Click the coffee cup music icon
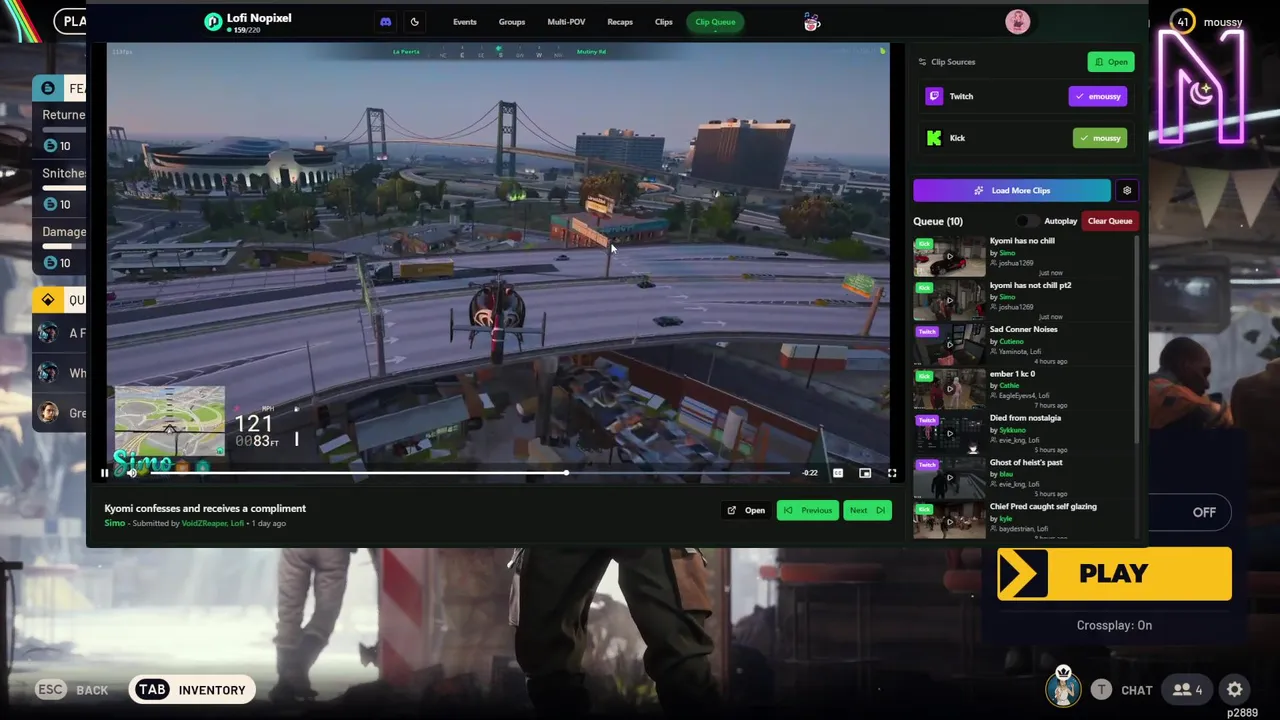1280x720 pixels. coord(812,22)
